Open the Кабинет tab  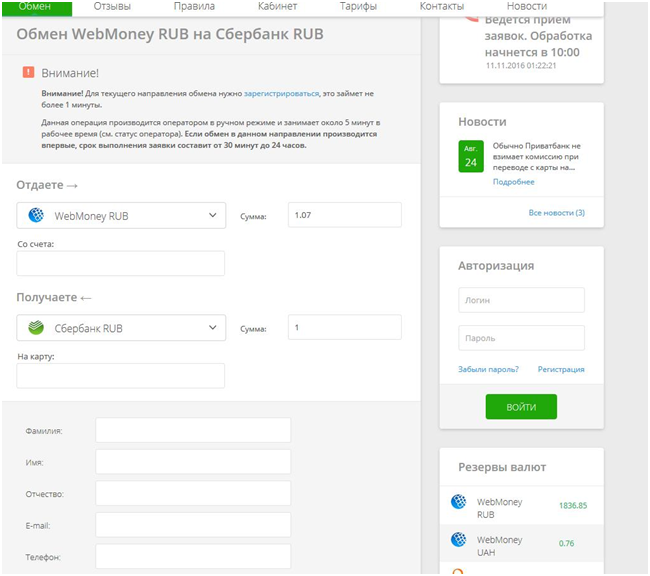coord(277,7)
